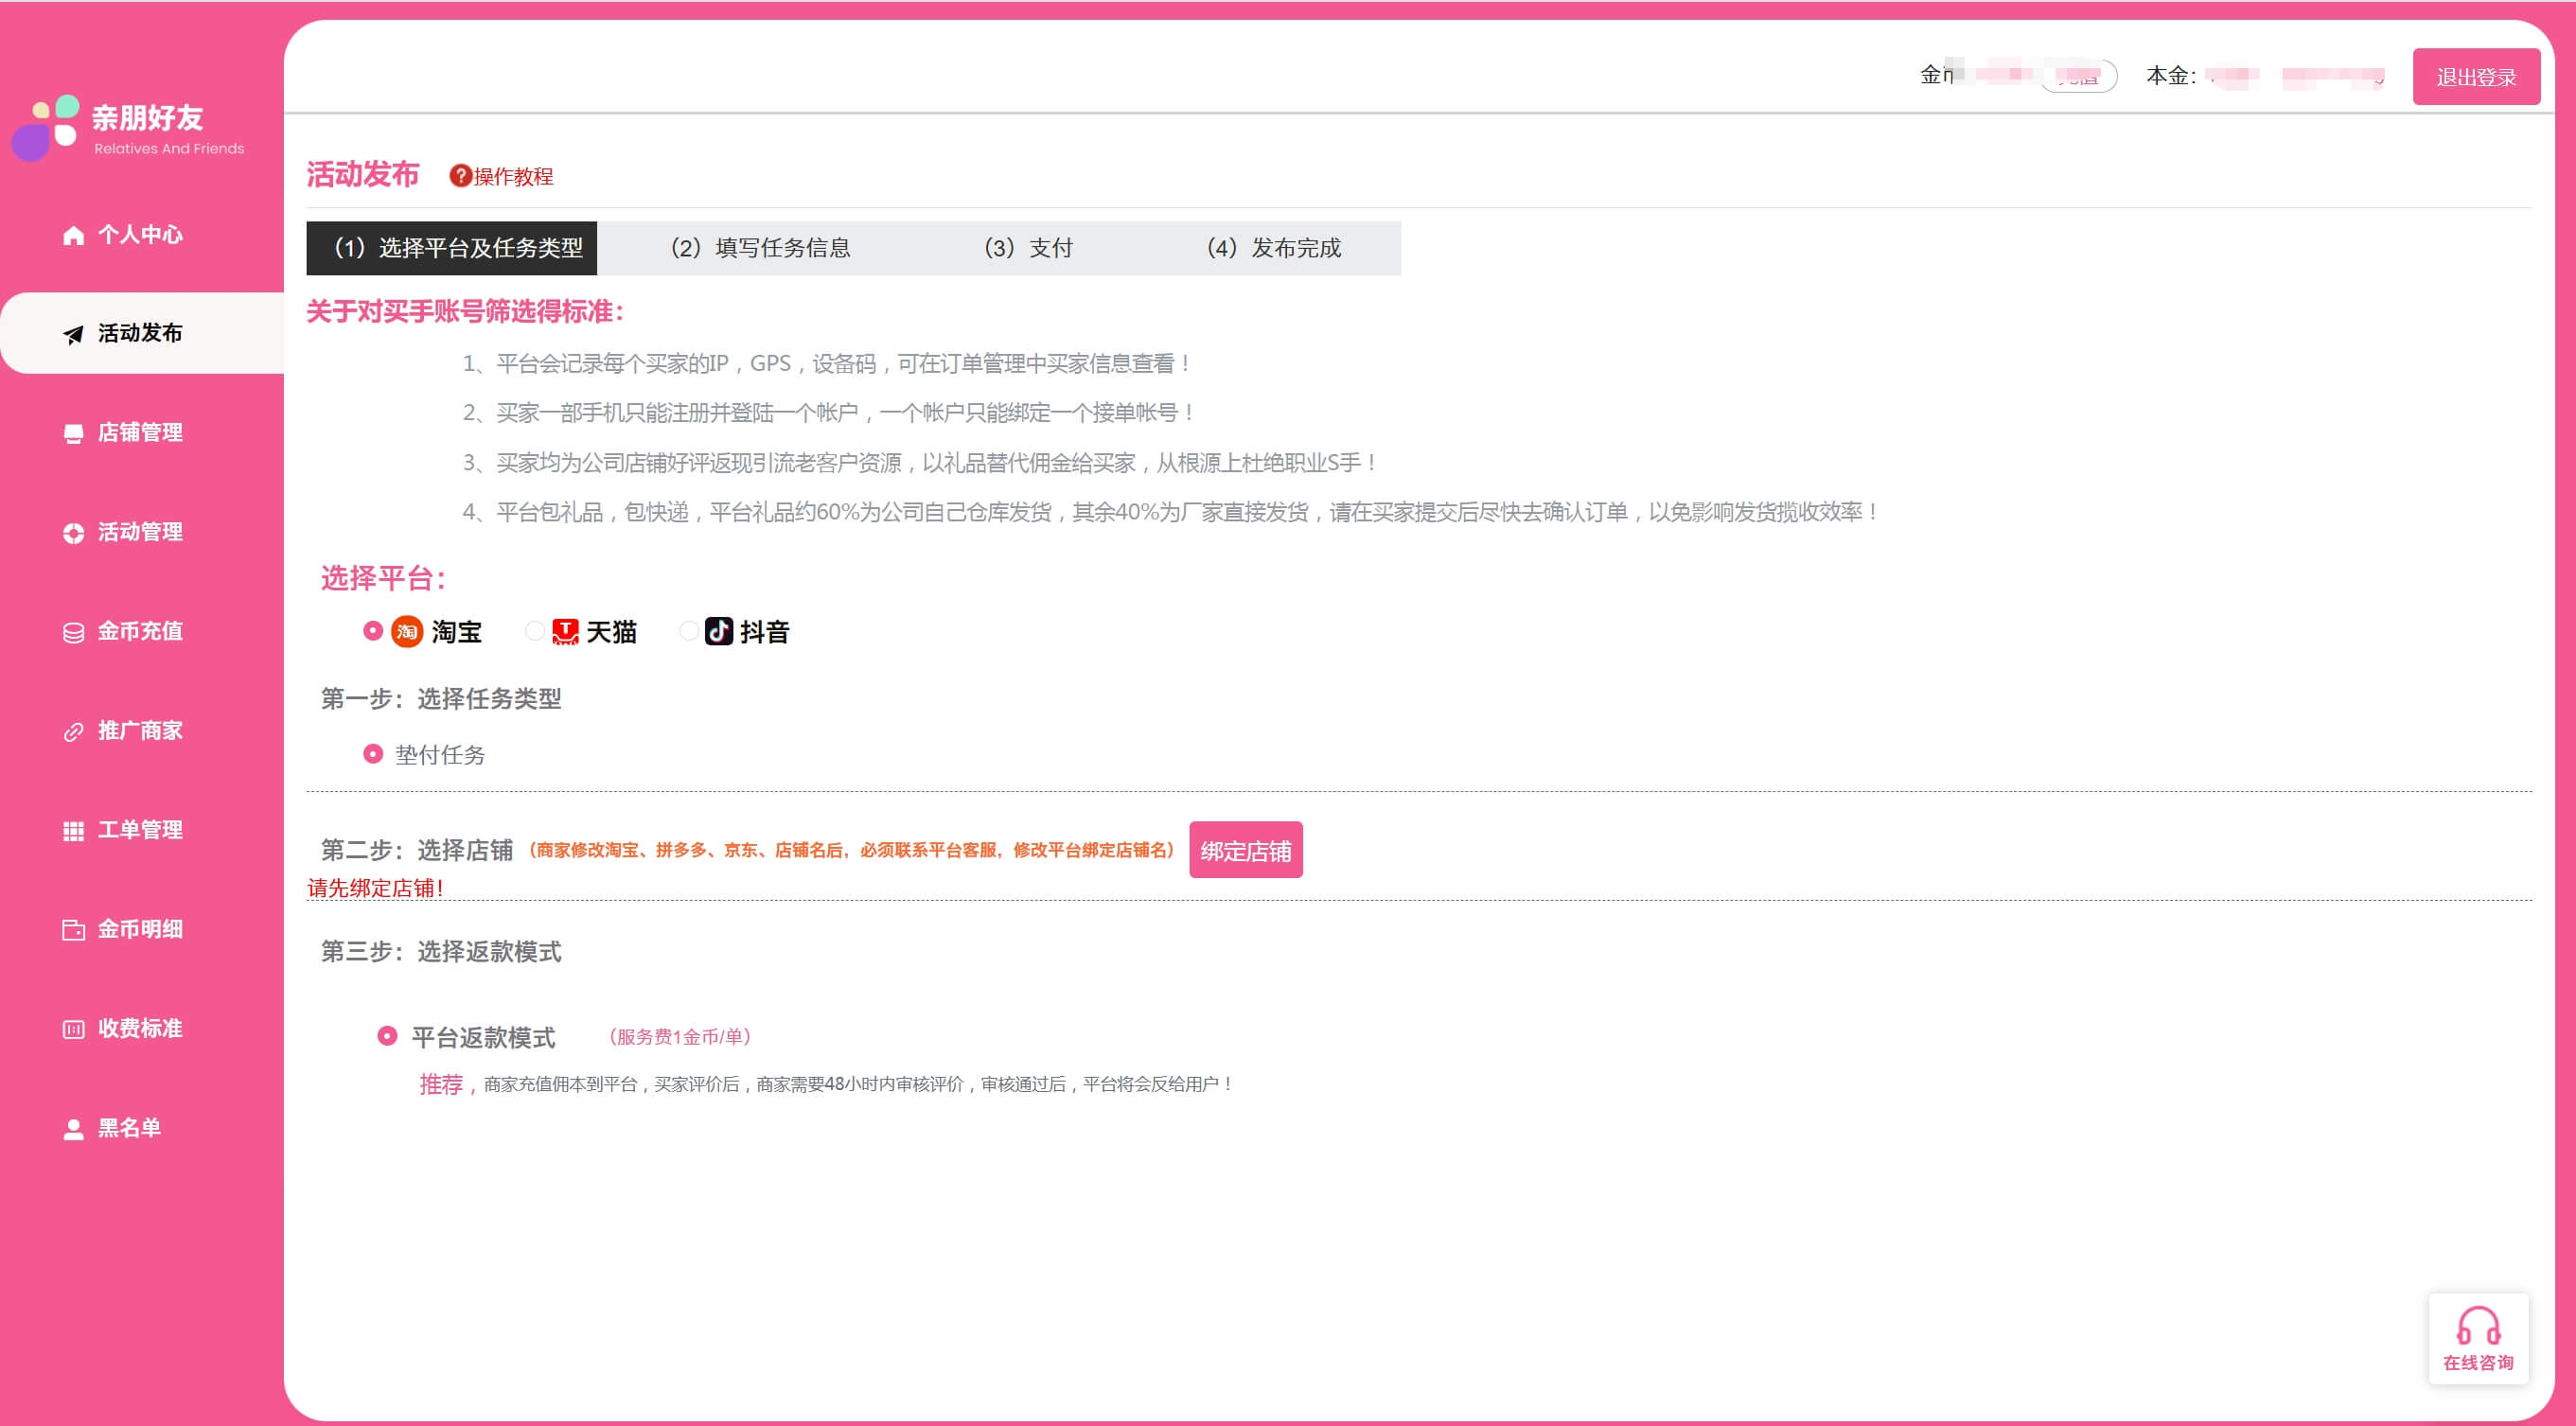Image resolution: width=2576 pixels, height=1426 pixels.
Task: Go to the (3) 支付 step tab
Action: (1028, 248)
